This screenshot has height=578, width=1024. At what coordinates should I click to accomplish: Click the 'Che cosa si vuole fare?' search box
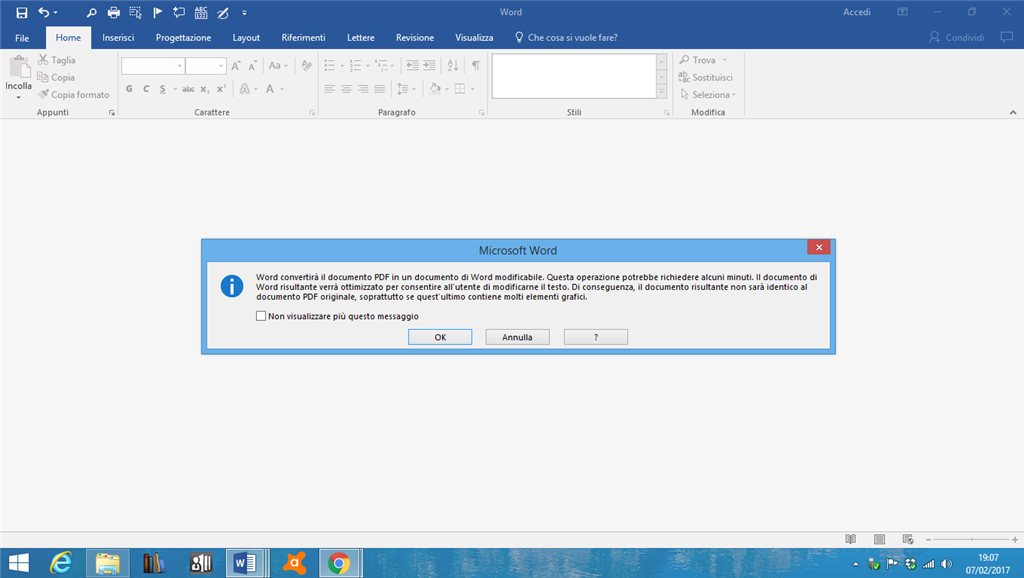tap(566, 38)
